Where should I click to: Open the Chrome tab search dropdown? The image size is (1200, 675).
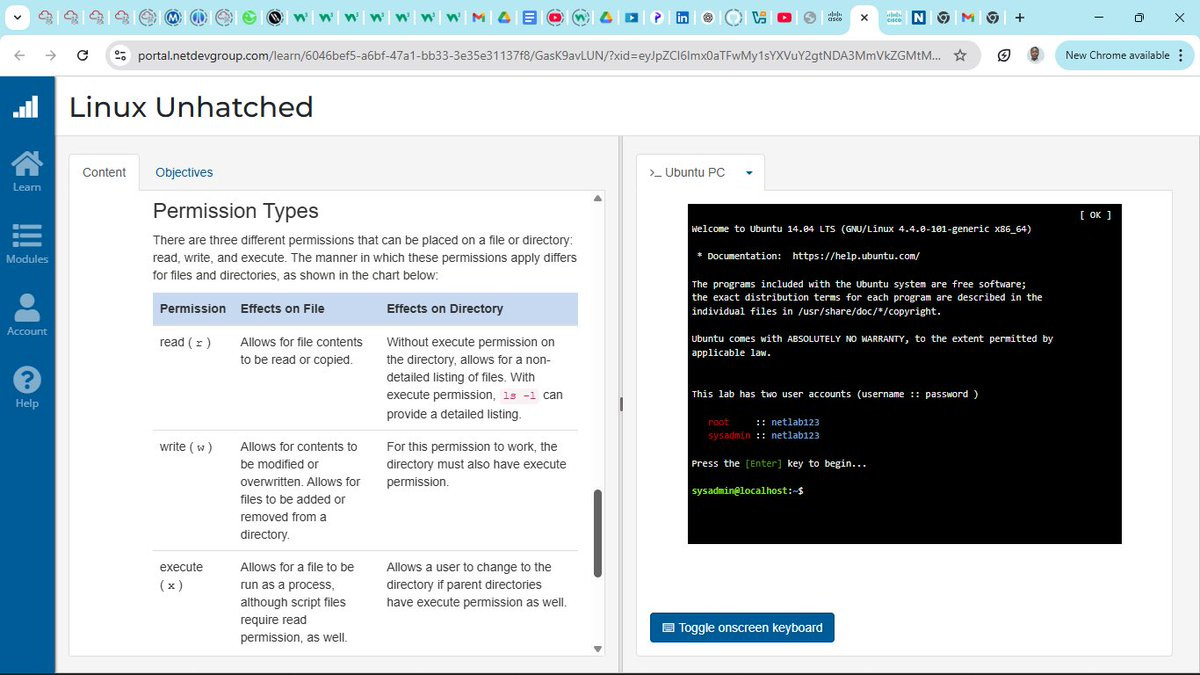click(x=17, y=17)
